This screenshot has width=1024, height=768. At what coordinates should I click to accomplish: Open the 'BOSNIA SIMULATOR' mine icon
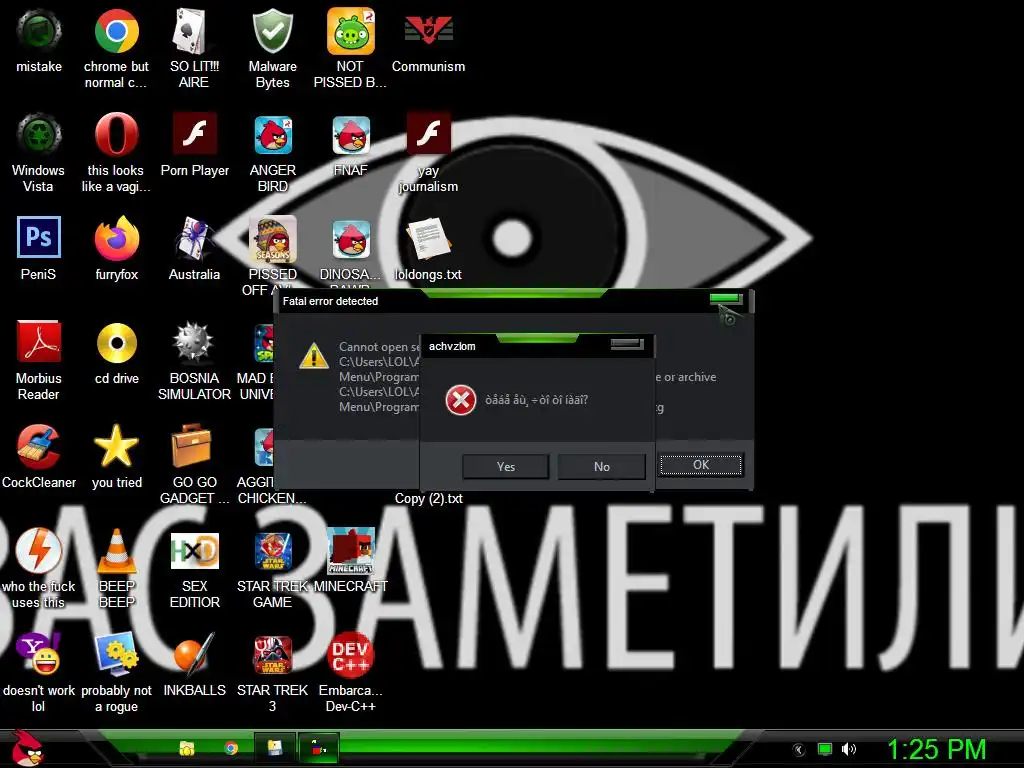pos(194,342)
